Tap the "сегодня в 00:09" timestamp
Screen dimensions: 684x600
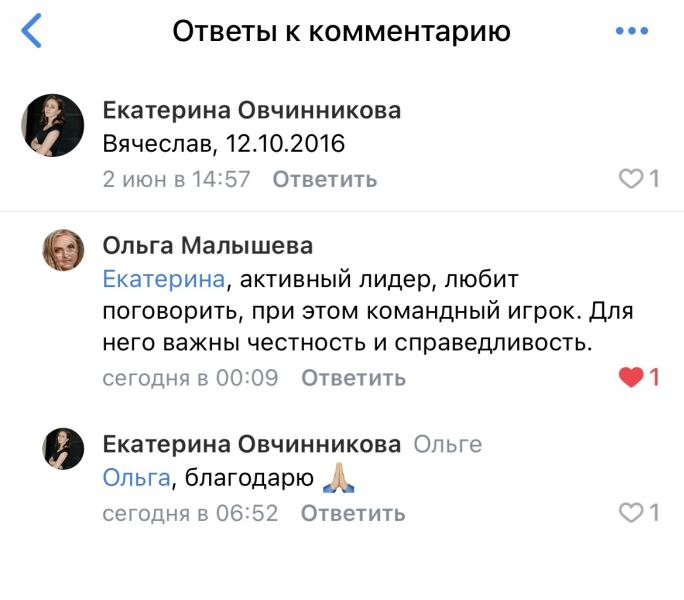tap(190, 378)
